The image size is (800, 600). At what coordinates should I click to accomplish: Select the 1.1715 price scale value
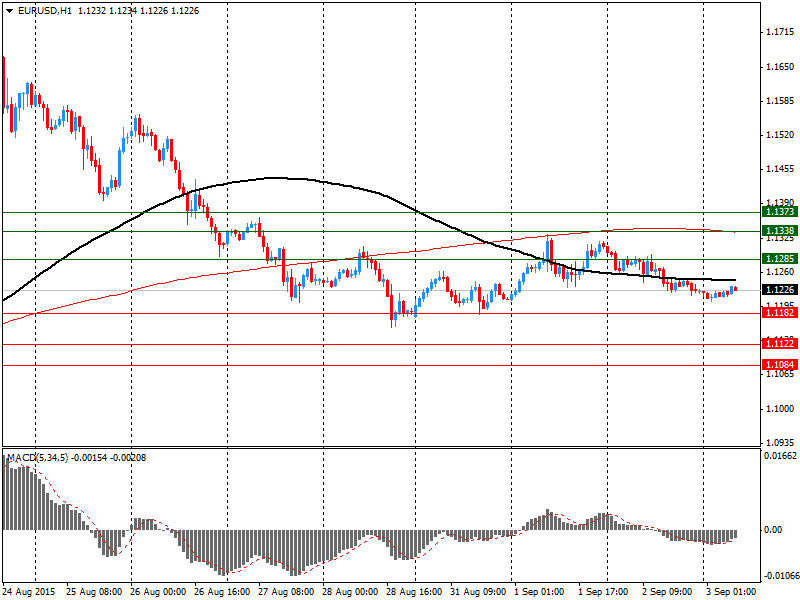(x=780, y=33)
